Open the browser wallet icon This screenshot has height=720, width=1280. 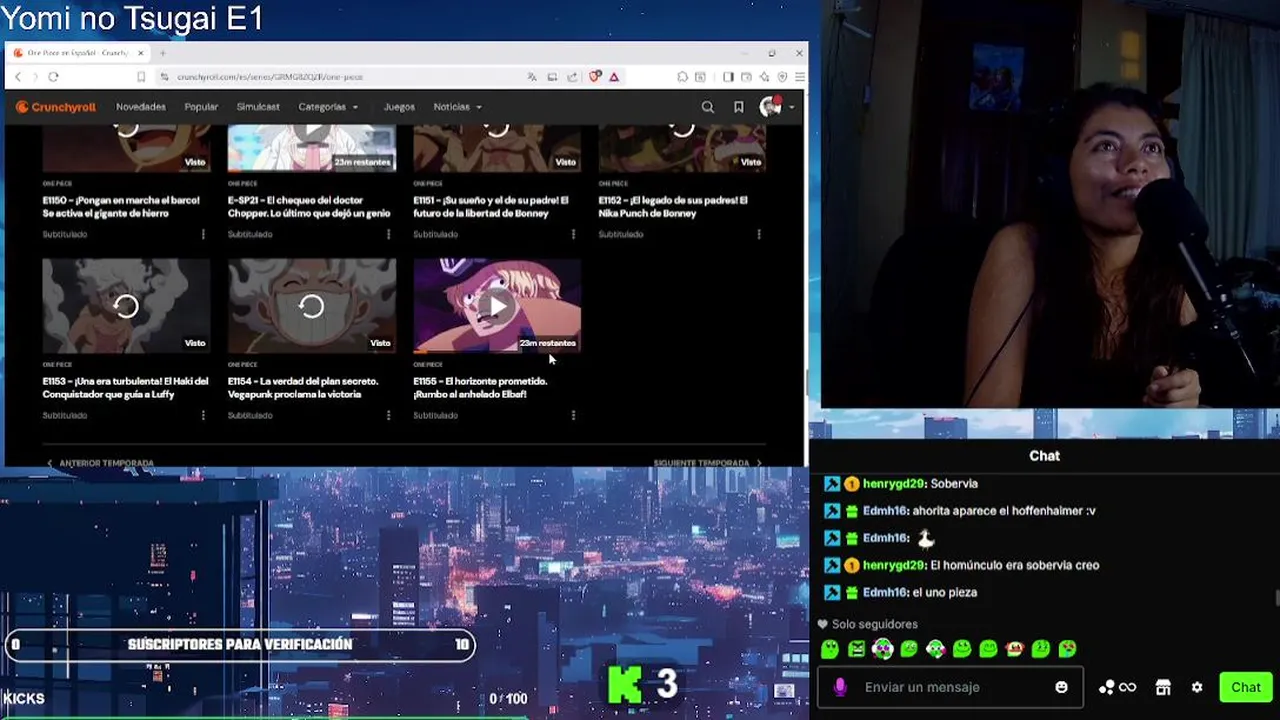point(746,77)
